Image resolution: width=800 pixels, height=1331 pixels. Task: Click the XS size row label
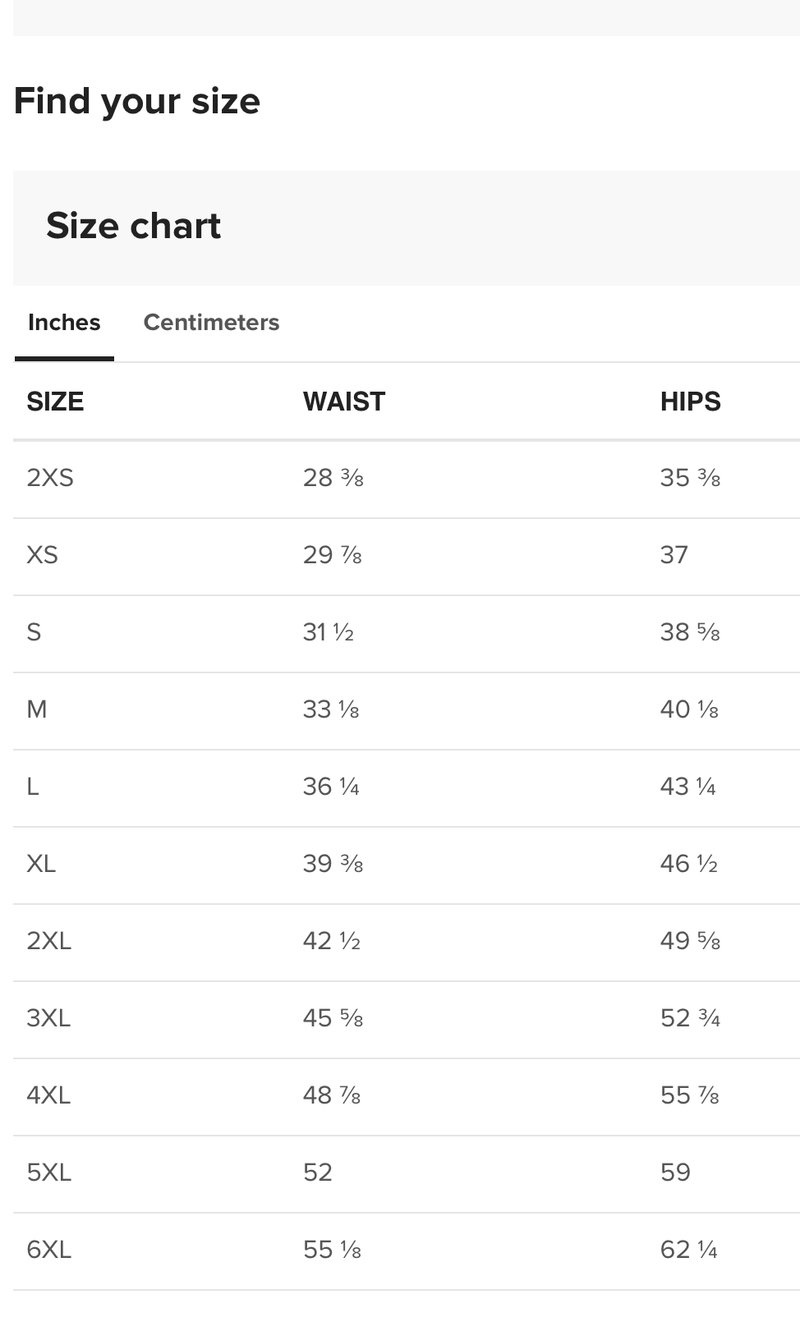pos(42,555)
